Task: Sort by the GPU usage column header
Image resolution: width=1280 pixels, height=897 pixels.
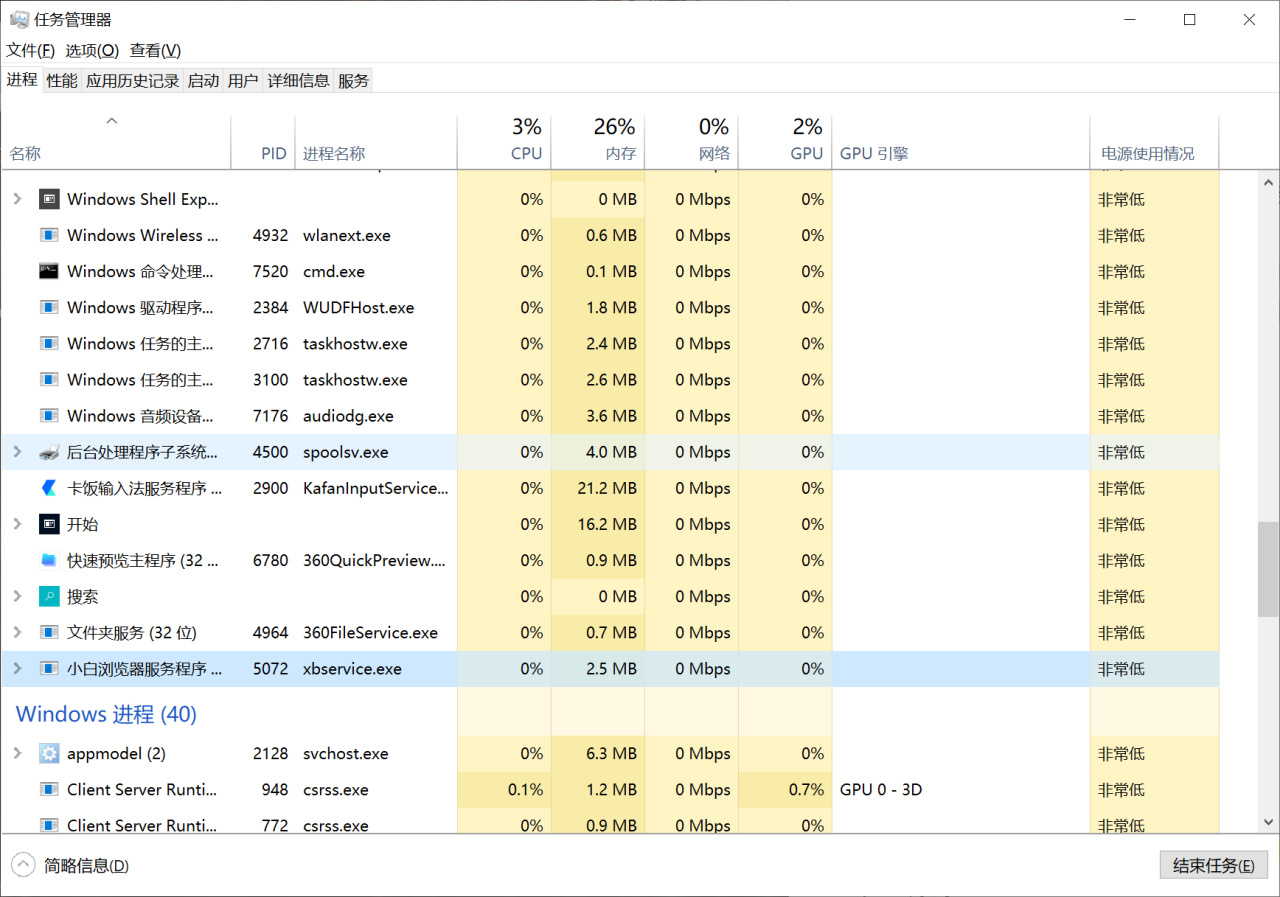Action: point(785,142)
